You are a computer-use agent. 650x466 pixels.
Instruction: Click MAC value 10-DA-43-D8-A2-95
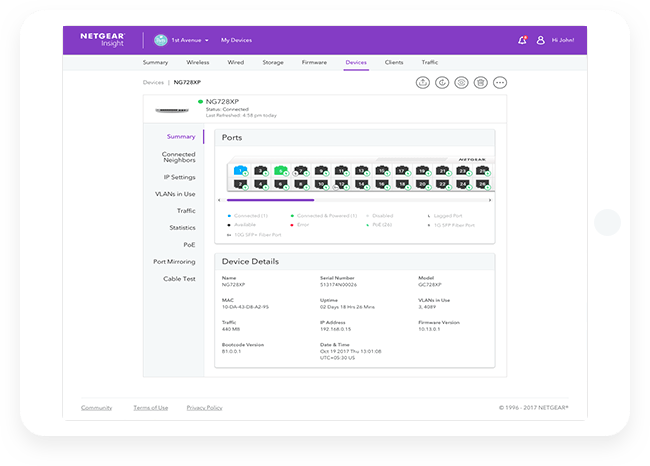point(245,307)
